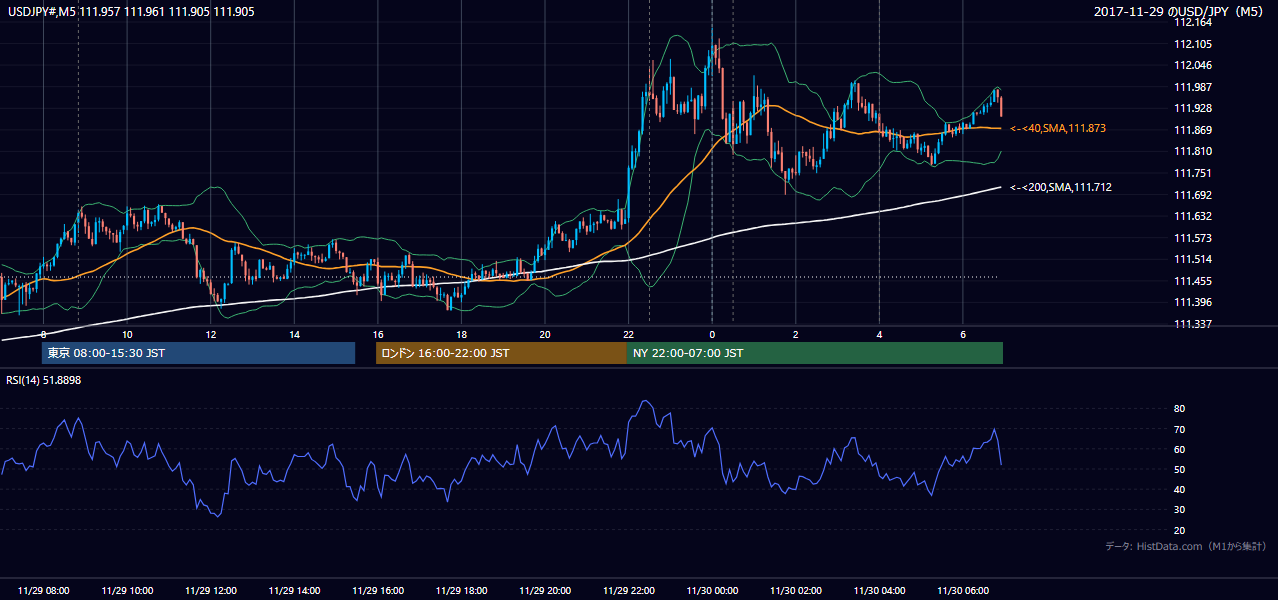
Task: Click price axis label 111.928
Action: 1192,108
